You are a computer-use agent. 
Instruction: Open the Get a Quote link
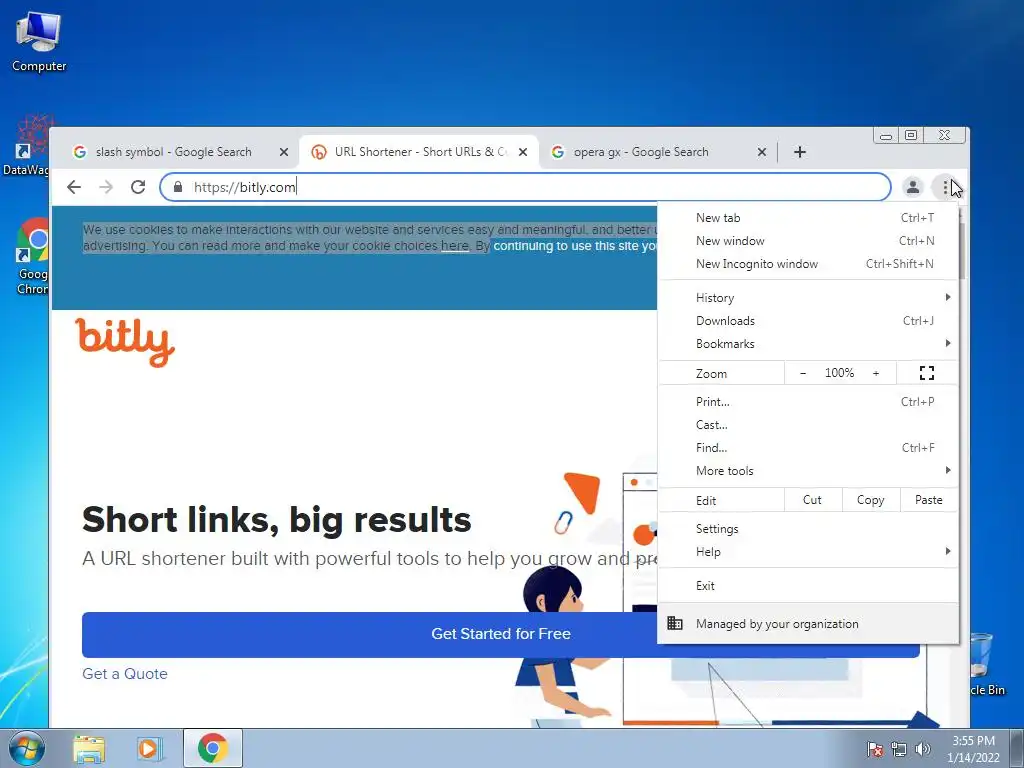coord(125,674)
